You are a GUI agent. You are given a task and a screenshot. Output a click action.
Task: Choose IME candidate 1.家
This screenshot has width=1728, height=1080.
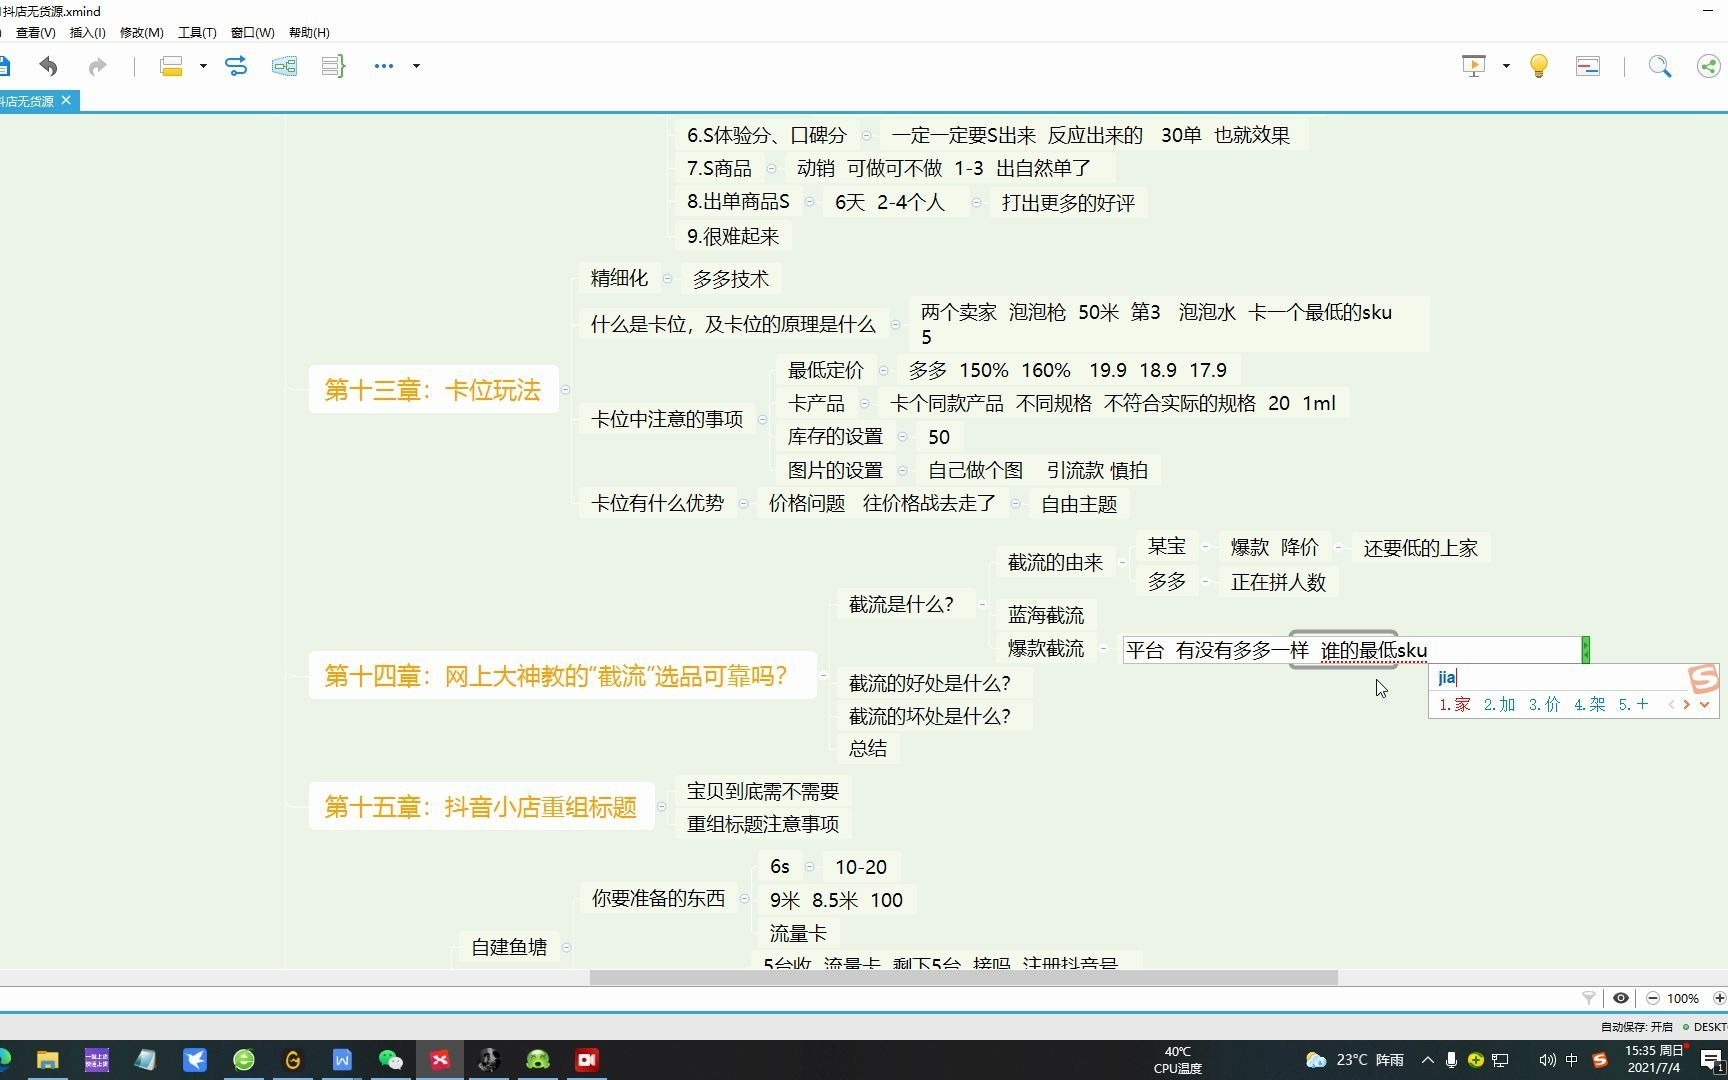tap(1455, 704)
